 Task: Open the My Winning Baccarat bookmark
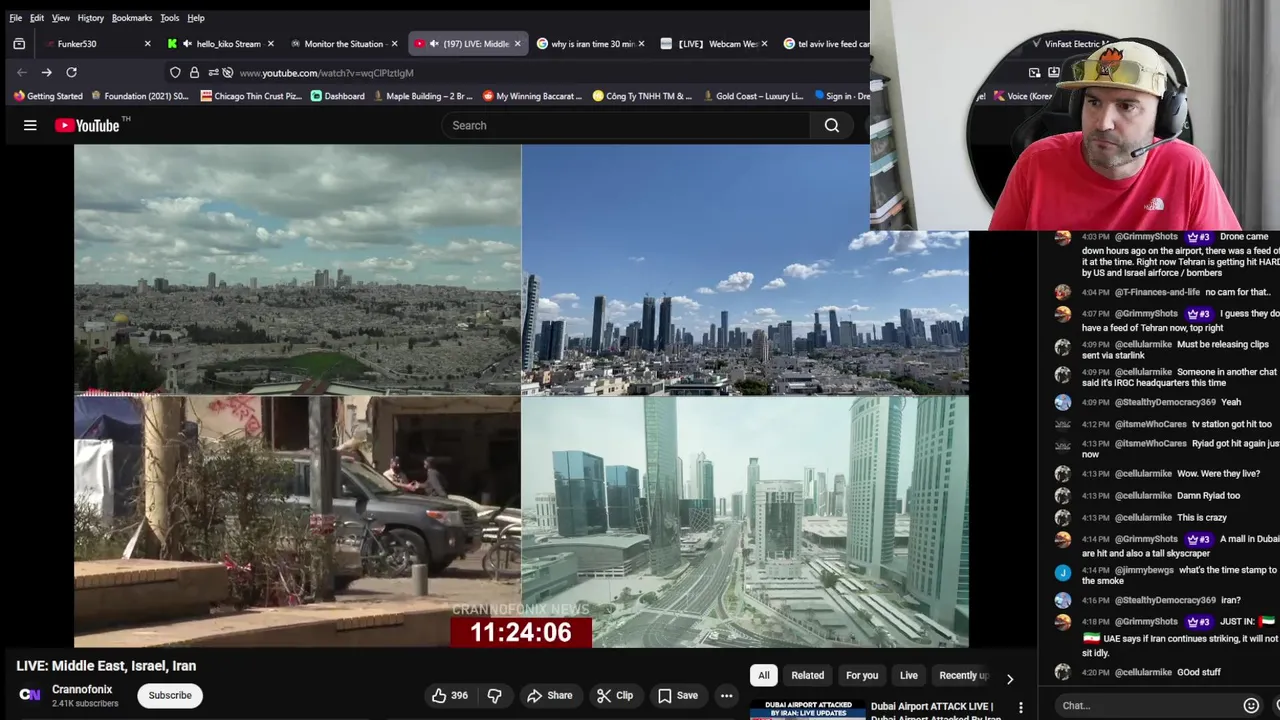[x=532, y=96]
